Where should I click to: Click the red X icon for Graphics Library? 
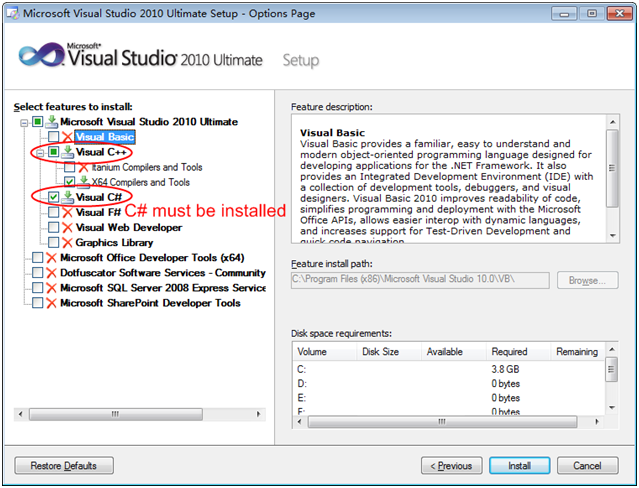click(x=67, y=243)
